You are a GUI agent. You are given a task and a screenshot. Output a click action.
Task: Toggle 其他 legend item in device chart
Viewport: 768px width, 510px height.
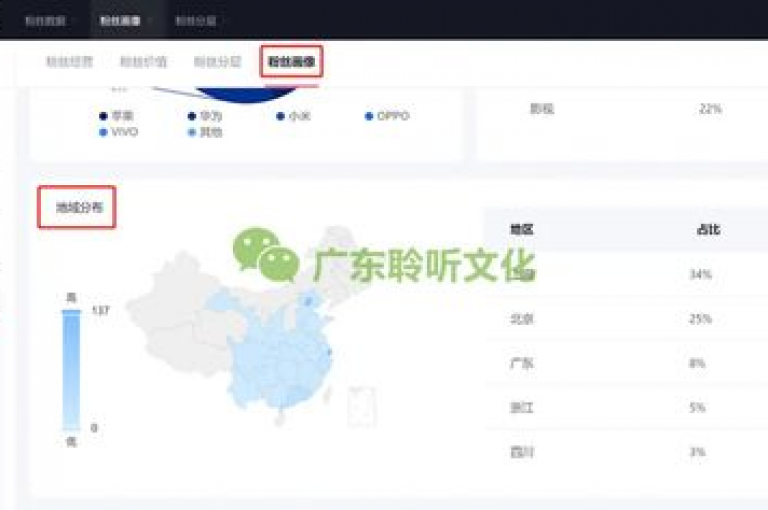coord(205,132)
